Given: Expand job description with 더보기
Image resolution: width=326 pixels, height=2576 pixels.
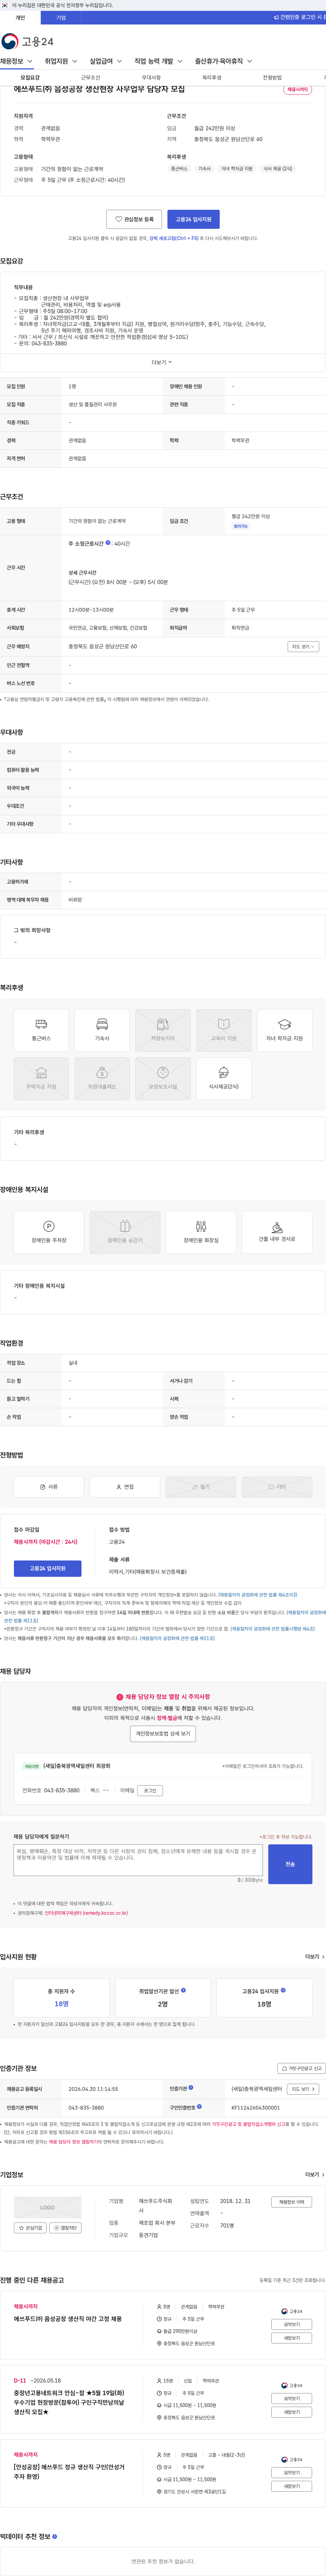Looking at the screenshot, I should pos(162,362).
